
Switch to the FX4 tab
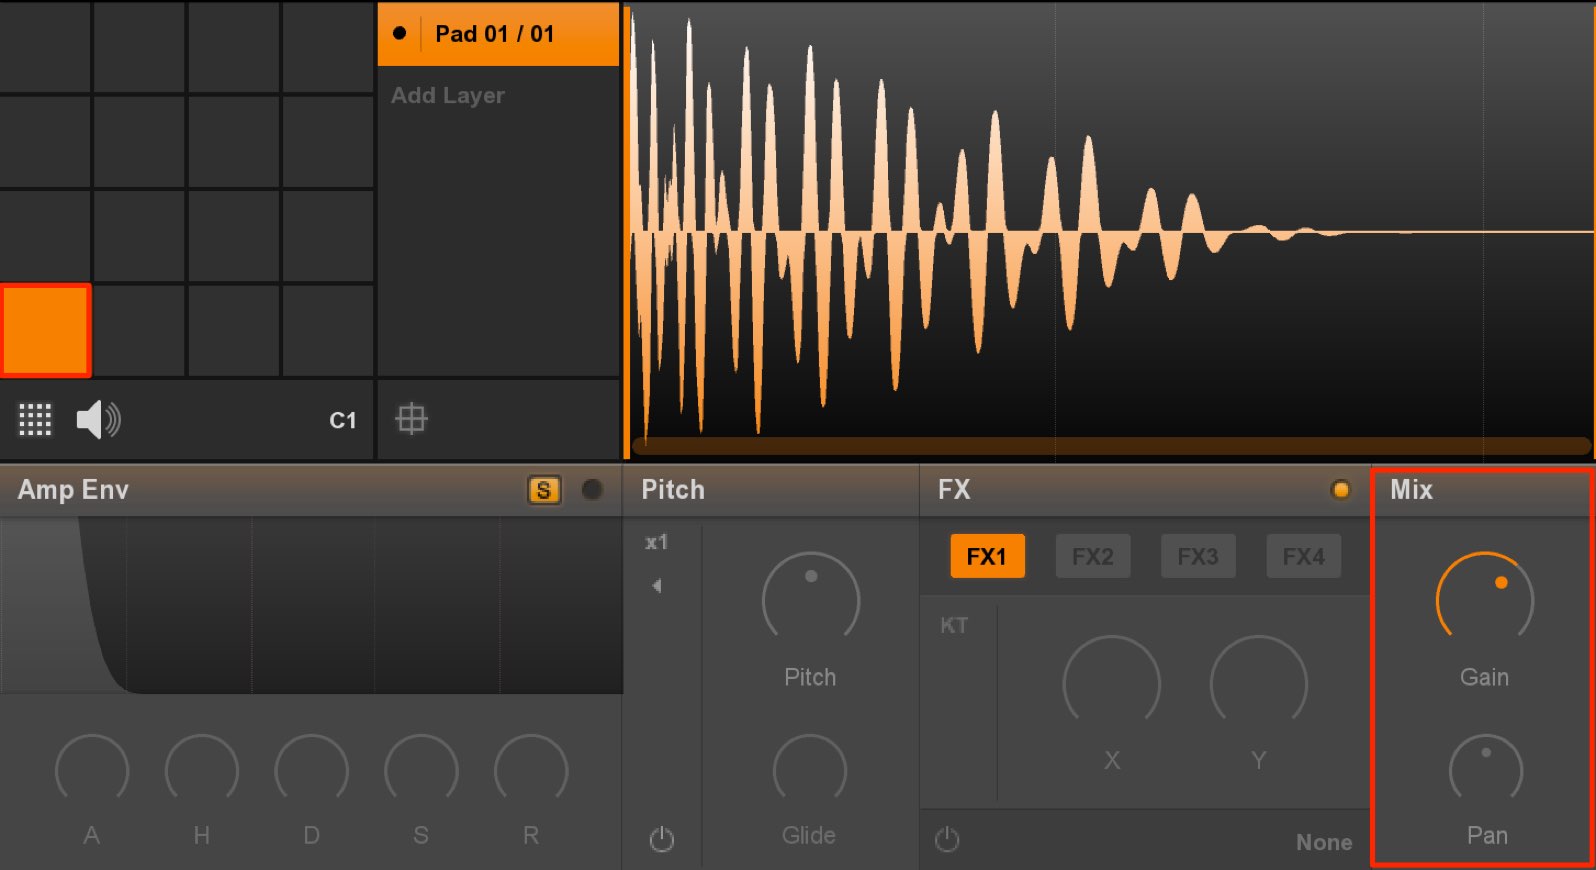1304,557
